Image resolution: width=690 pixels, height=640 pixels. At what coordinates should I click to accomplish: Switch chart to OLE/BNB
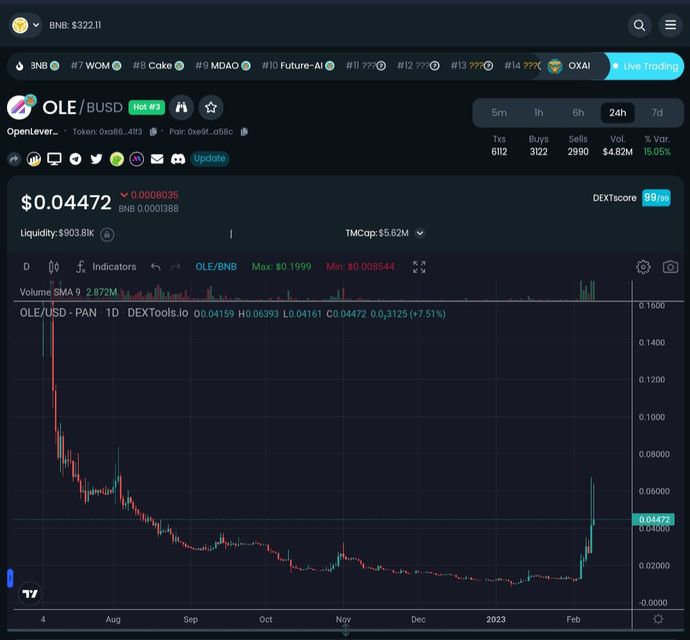pyautogui.click(x=216, y=267)
